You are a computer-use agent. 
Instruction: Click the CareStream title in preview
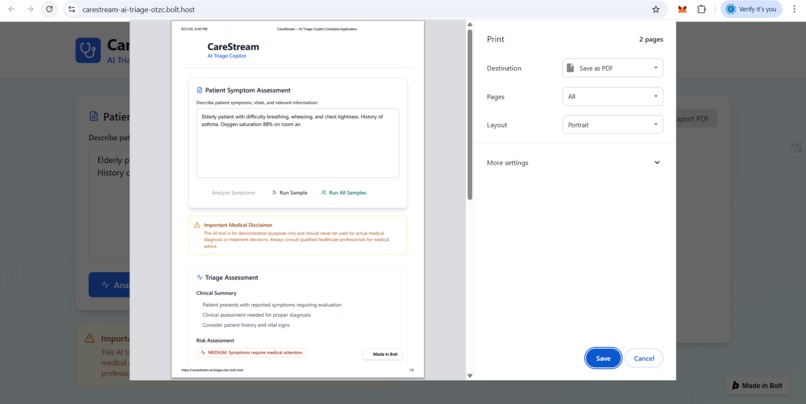pos(233,47)
